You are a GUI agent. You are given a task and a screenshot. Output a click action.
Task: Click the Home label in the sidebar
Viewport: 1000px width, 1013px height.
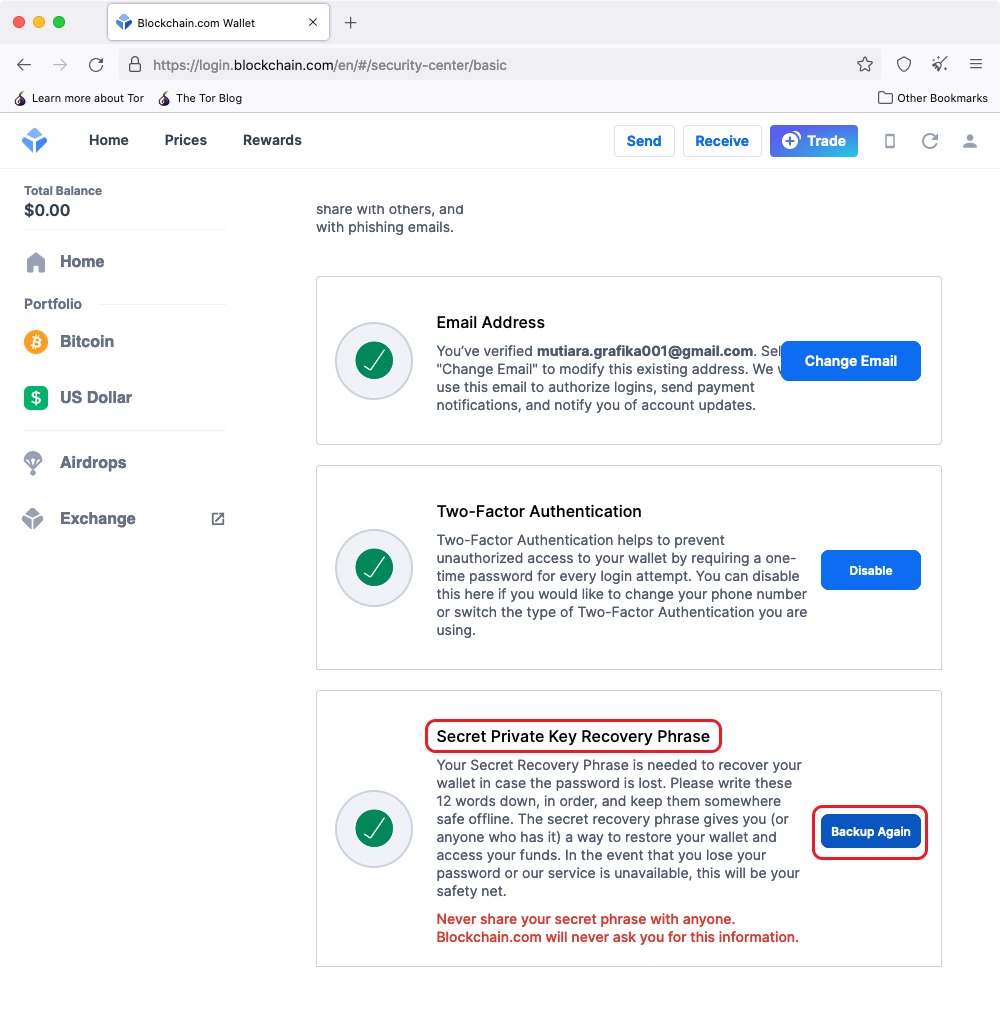click(x=82, y=262)
